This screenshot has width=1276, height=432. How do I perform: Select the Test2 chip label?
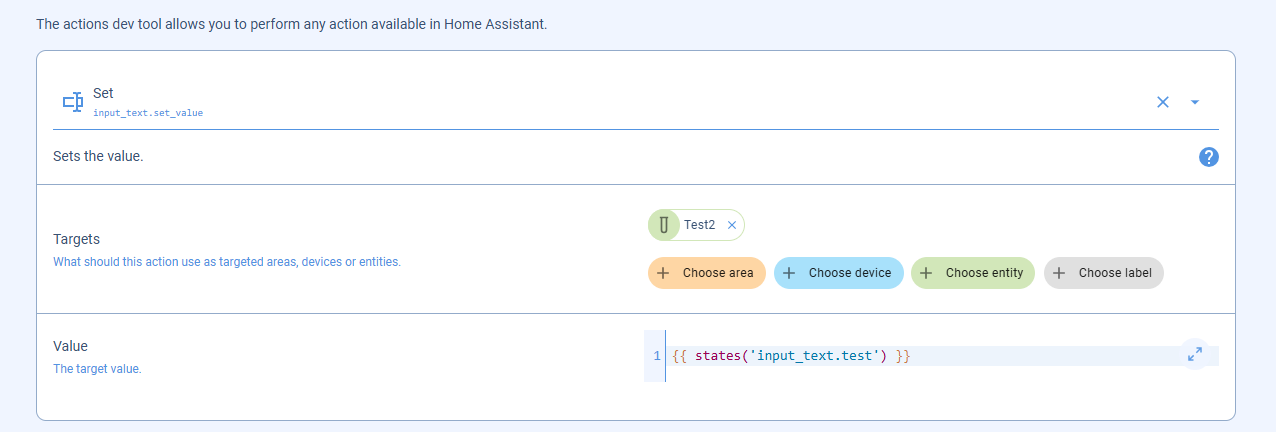[700, 225]
